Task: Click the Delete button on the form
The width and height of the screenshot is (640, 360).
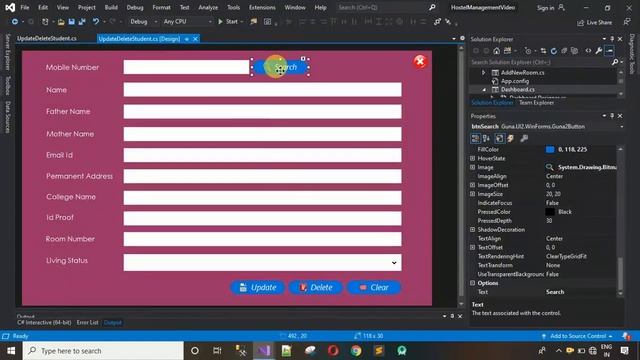Action: click(316, 287)
